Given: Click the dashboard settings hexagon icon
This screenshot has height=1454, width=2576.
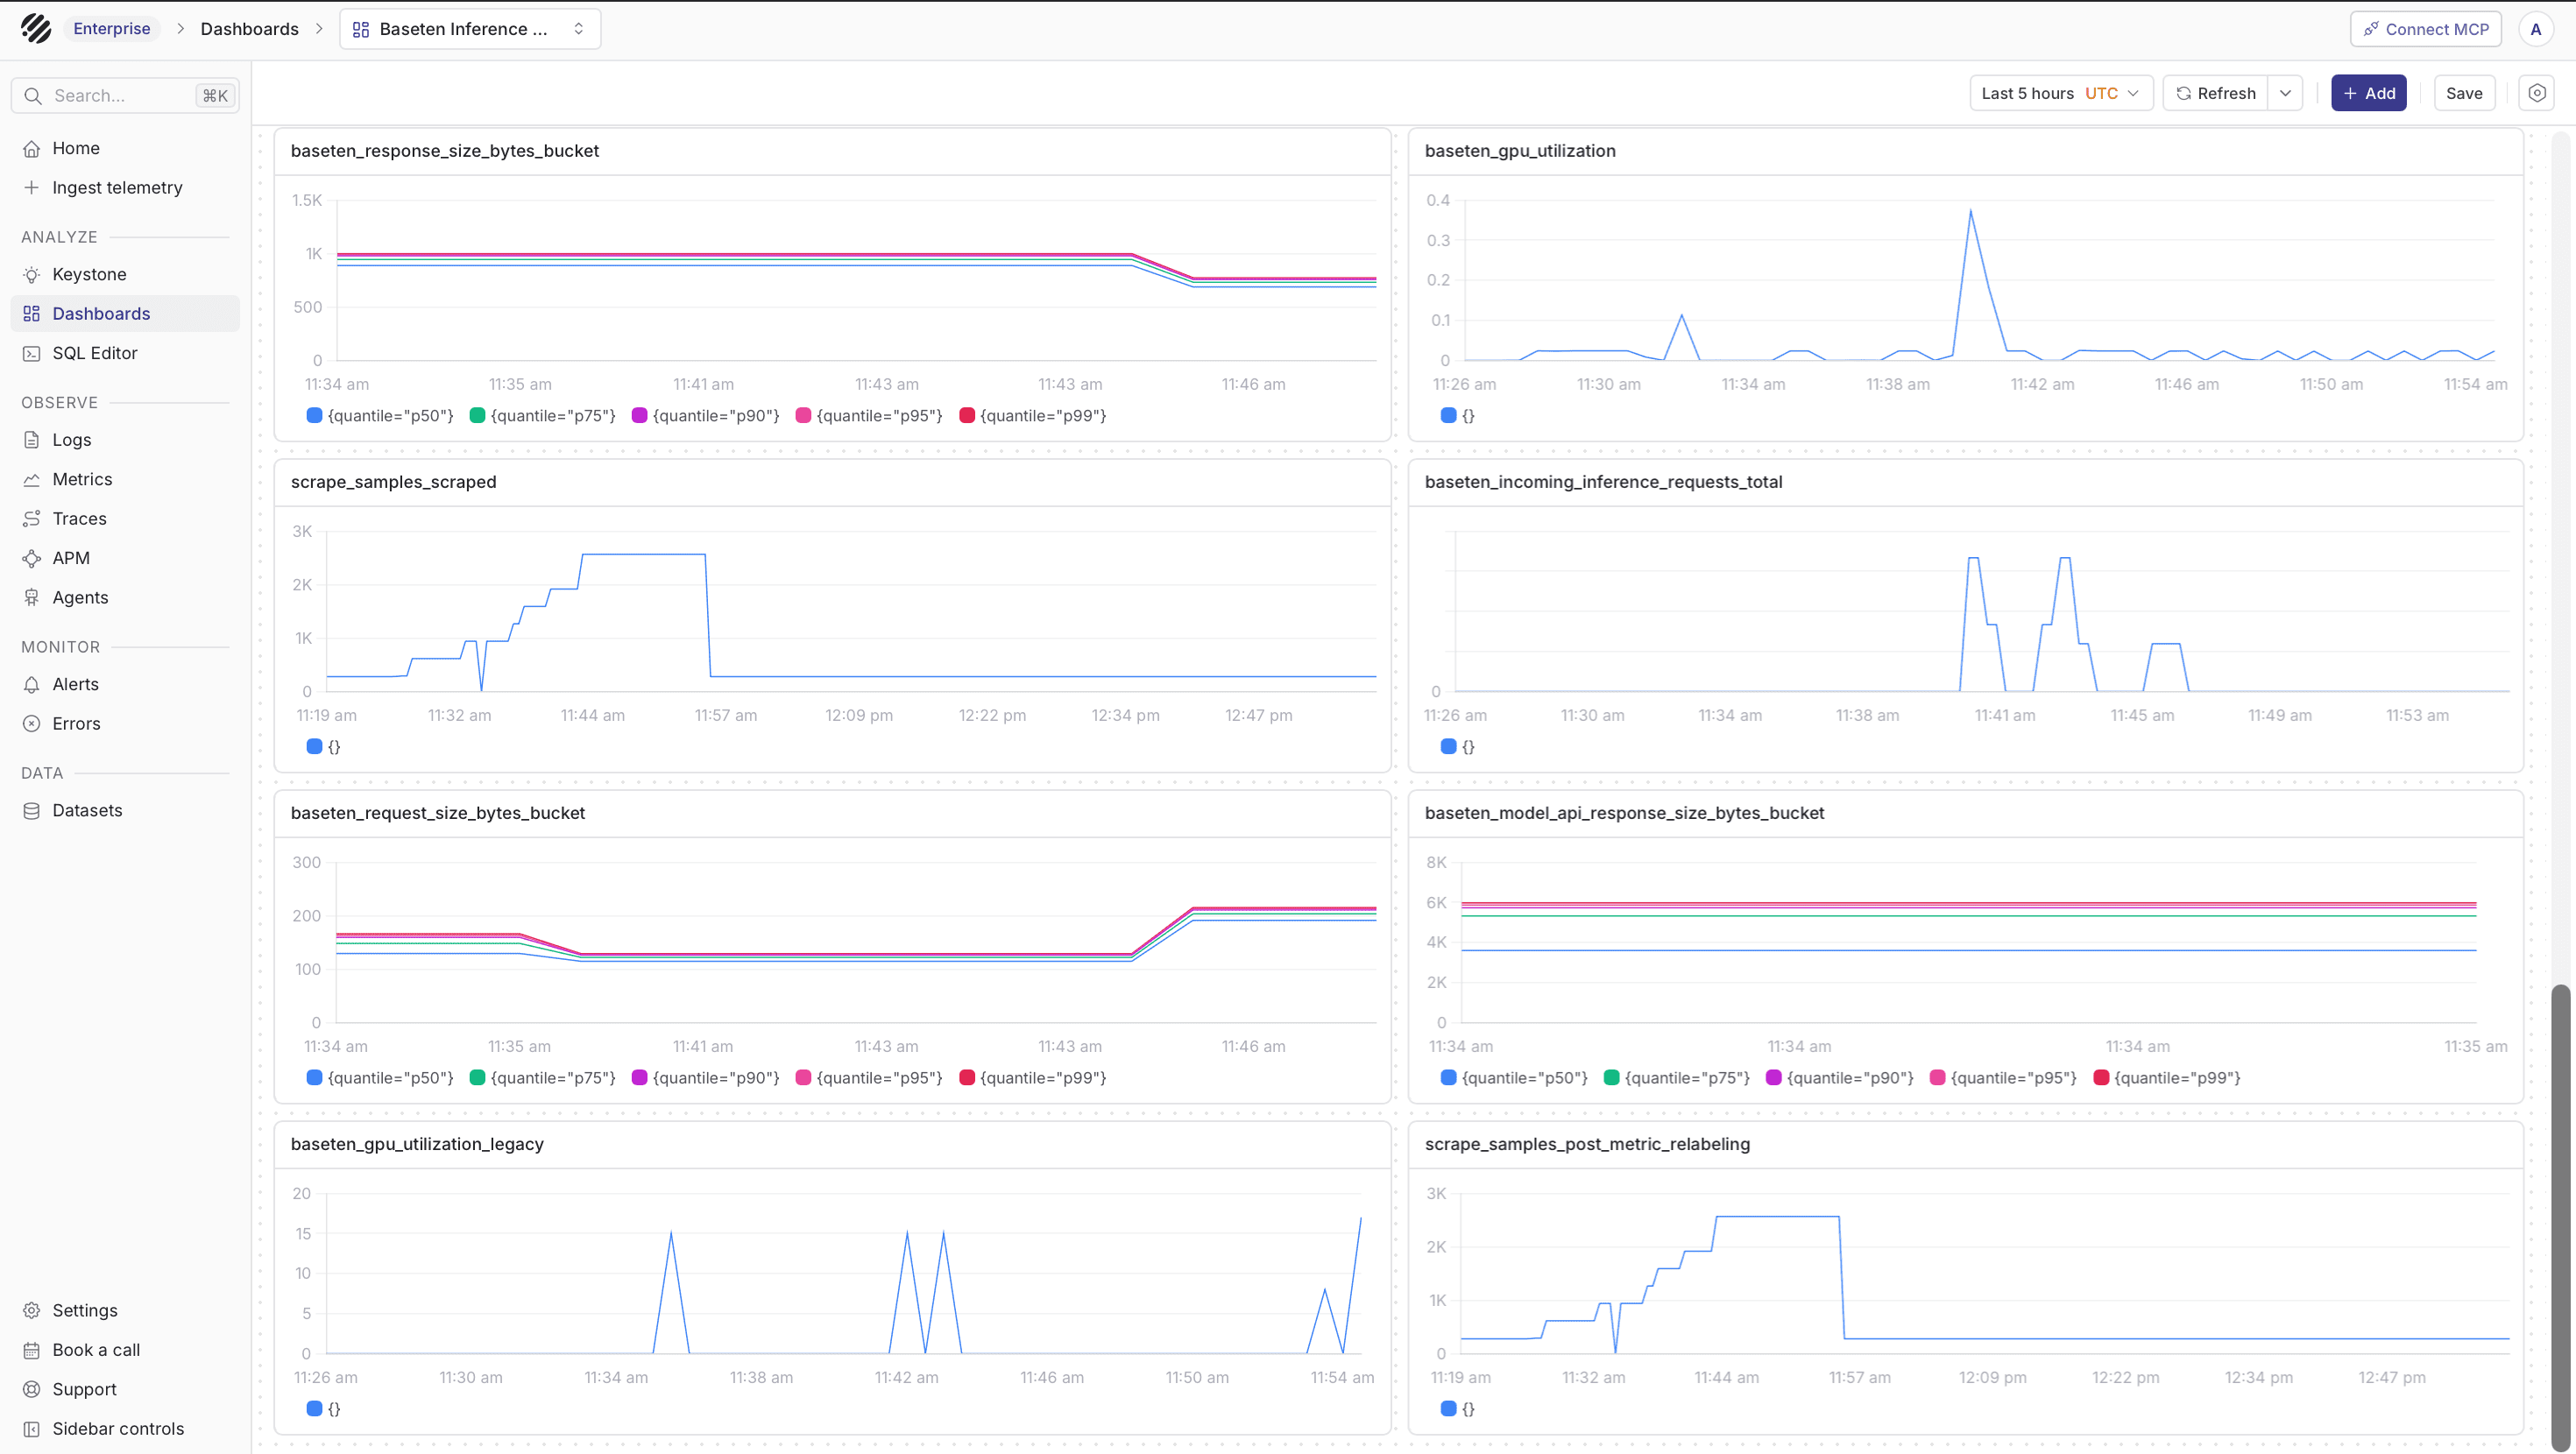Looking at the screenshot, I should coord(2537,93).
